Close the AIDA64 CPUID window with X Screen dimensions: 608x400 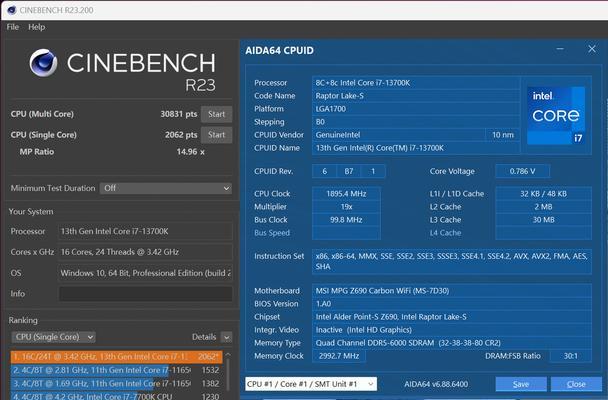tap(592, 49)
